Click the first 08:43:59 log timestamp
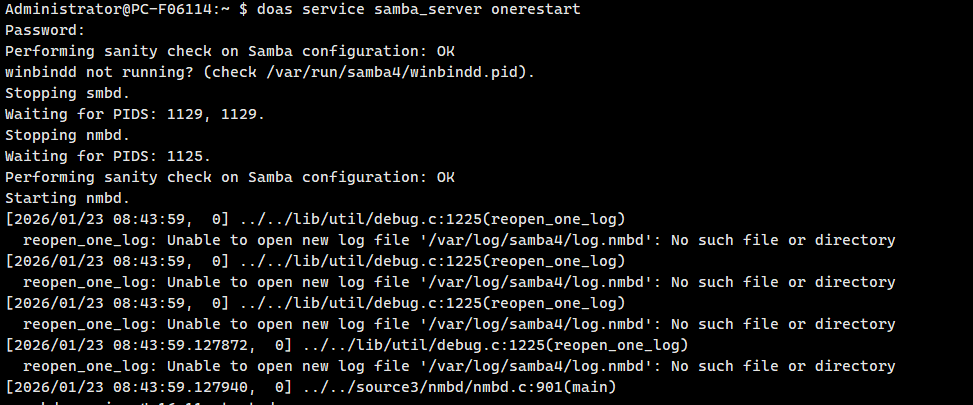 click(135, 219)
